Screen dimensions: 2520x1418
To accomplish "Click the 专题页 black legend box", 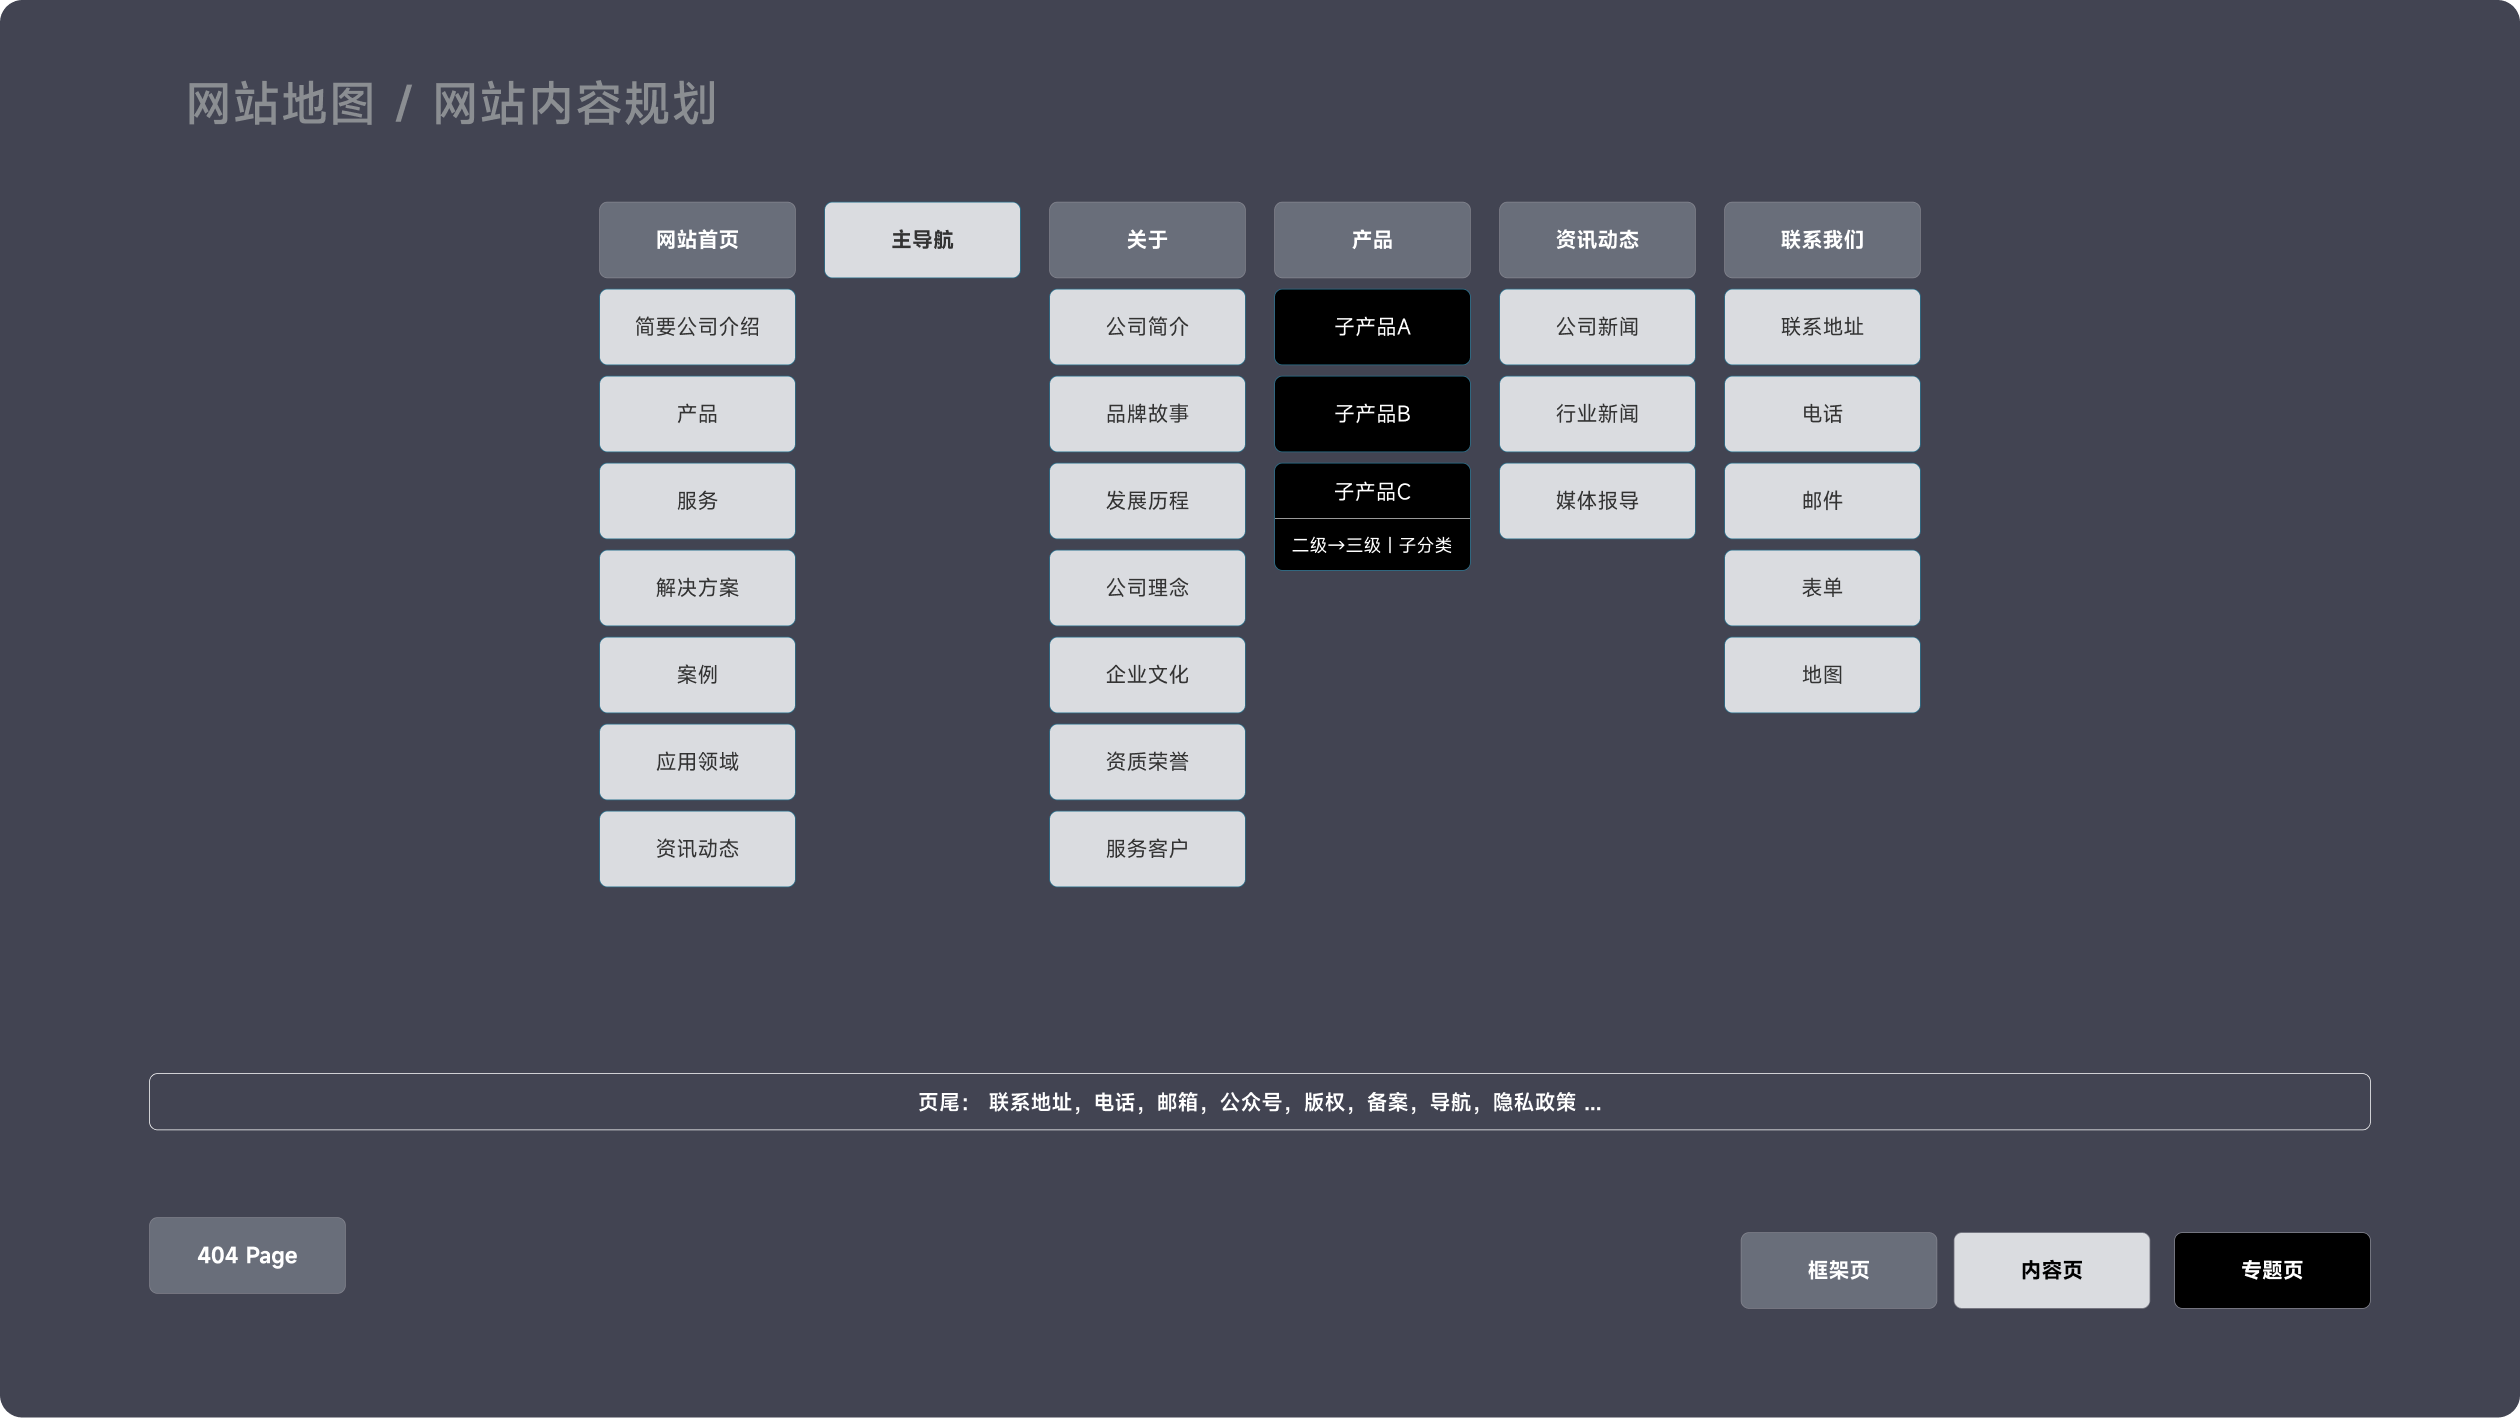I will [2271, 1270].
